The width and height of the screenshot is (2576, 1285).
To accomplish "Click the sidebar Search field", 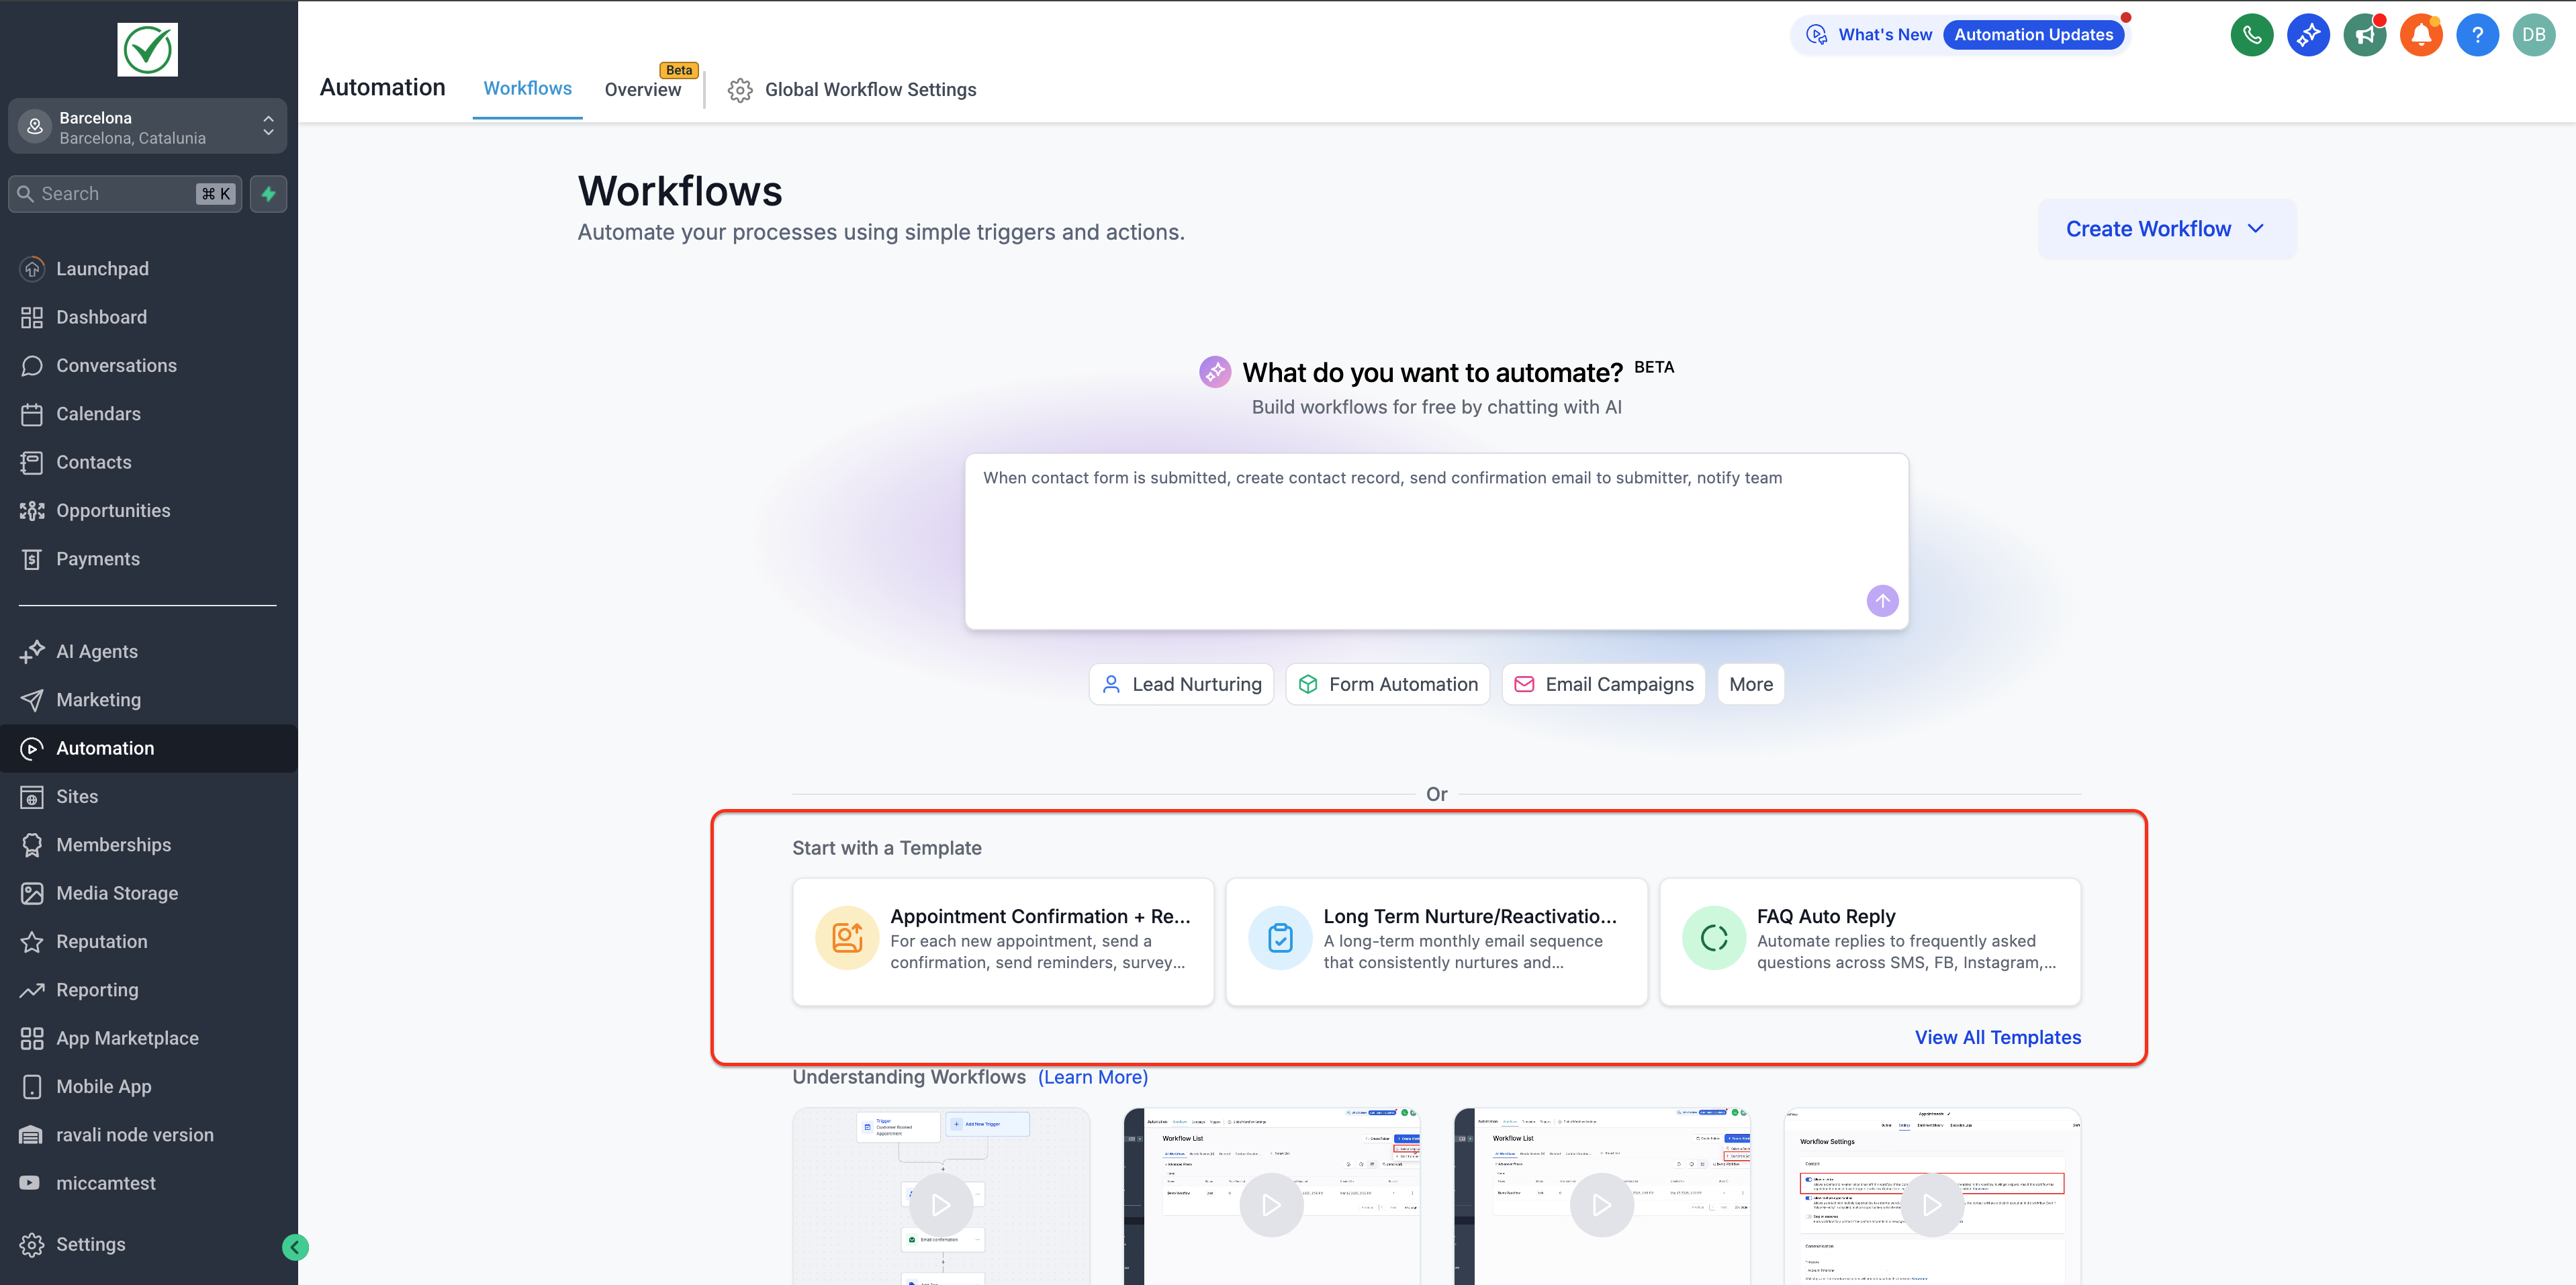I will pos(115,194).
